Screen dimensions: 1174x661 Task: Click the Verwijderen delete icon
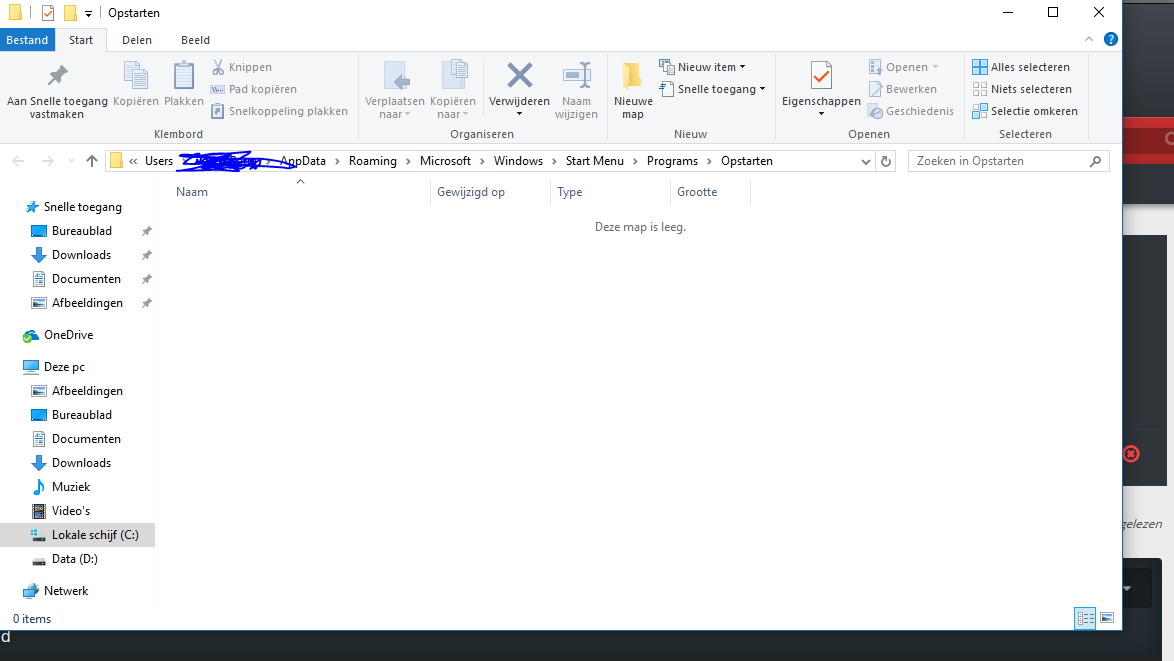coord(519,76)
